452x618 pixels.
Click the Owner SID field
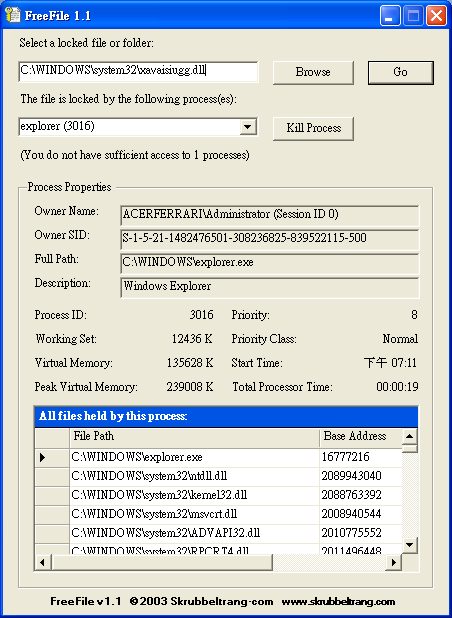coord(270,239)
